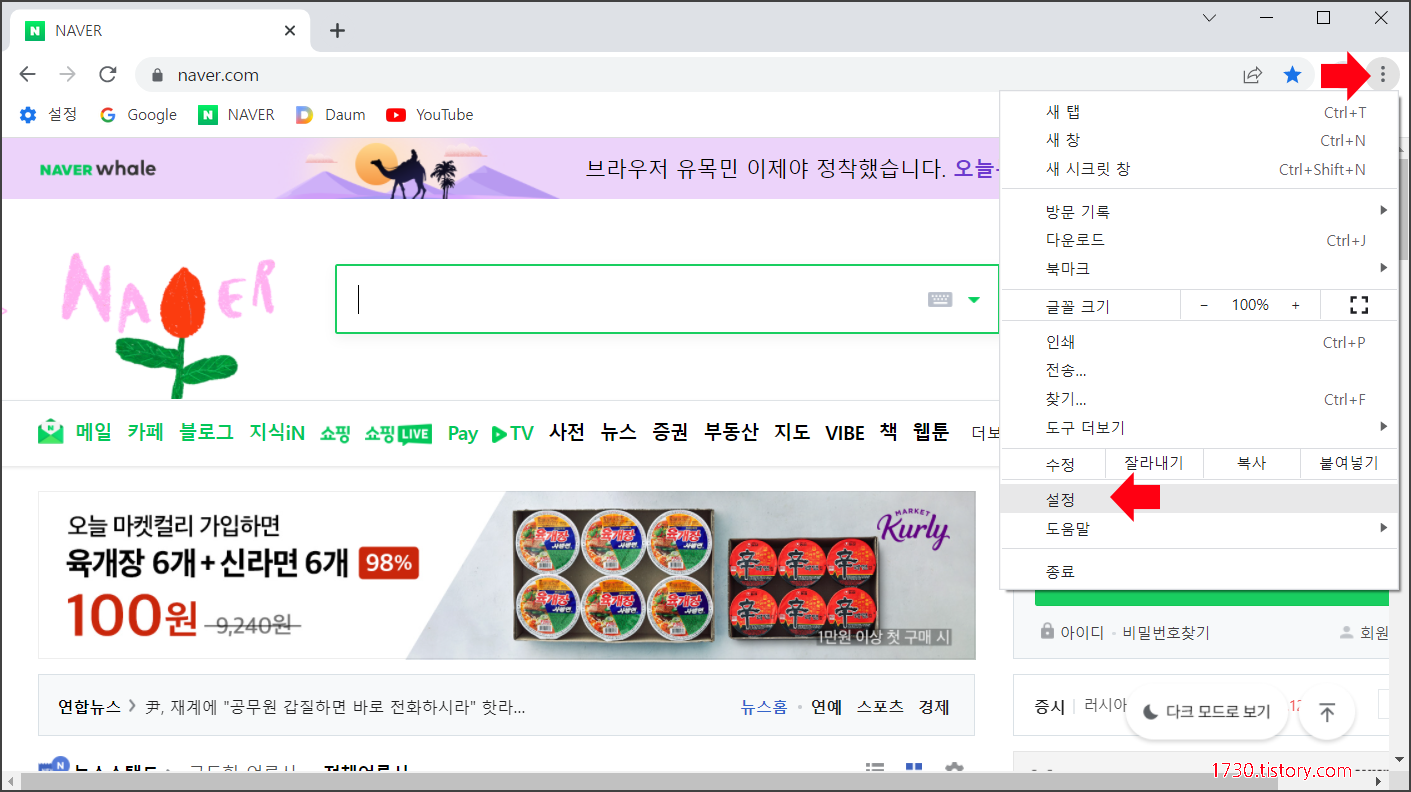
Task: Open the 블로그 link
Action: point(206,432)
